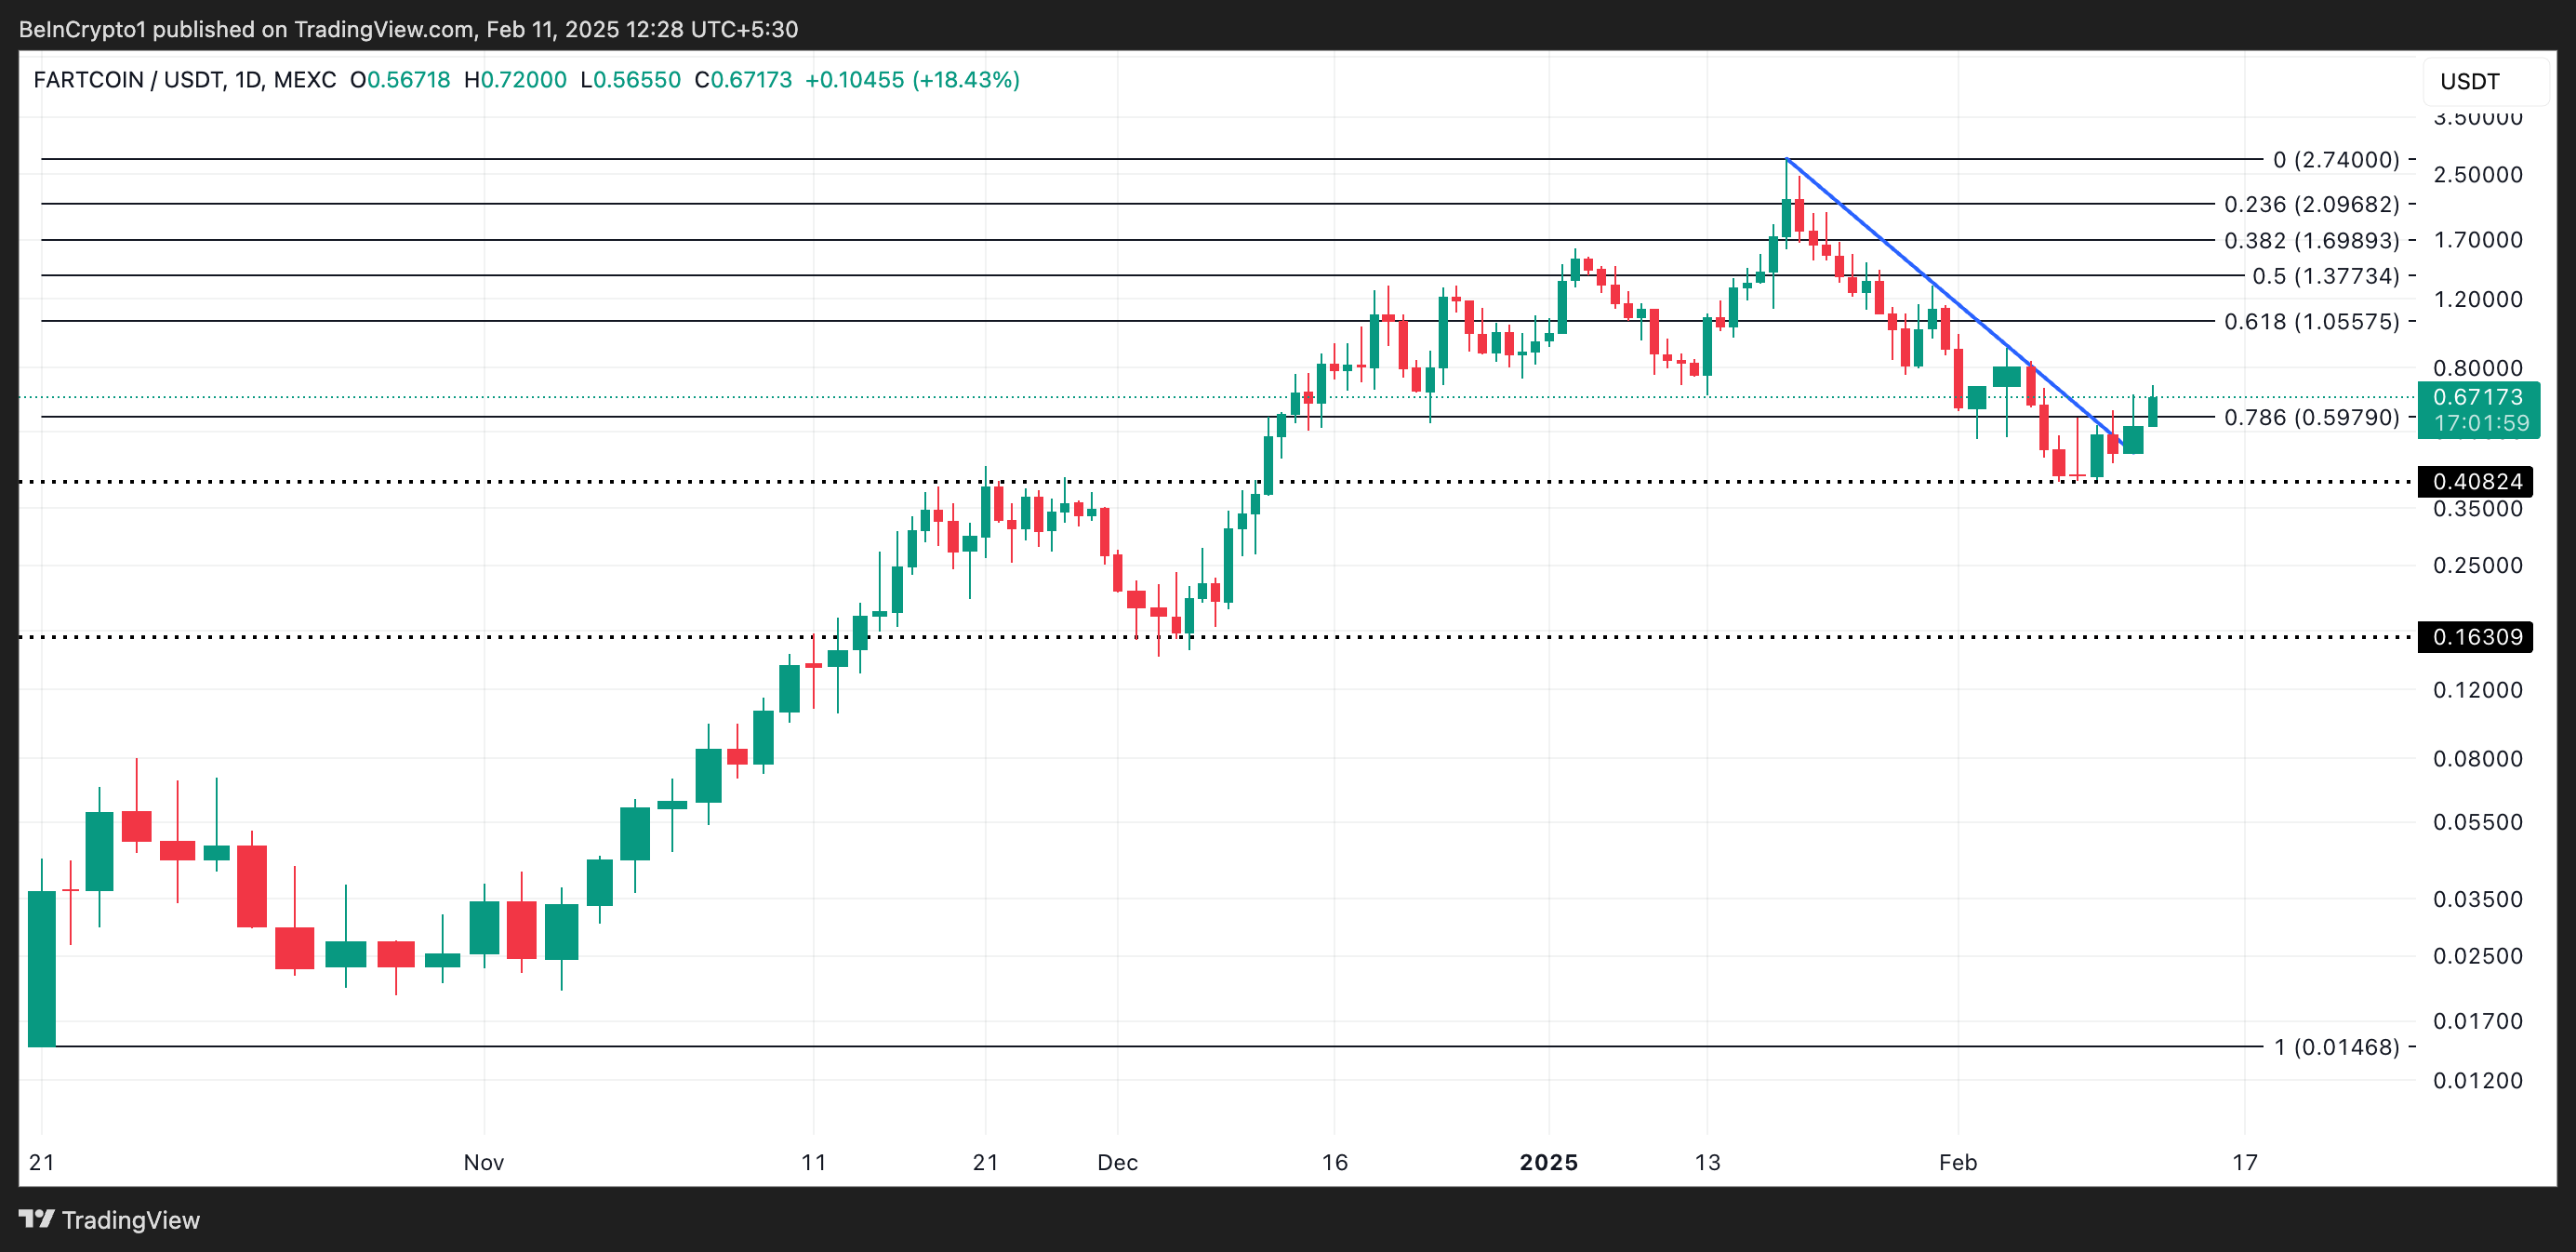Screen dimensions: 2576x1252
Task: Click the 2.50000 price scale value
Action: [2477, 175]
